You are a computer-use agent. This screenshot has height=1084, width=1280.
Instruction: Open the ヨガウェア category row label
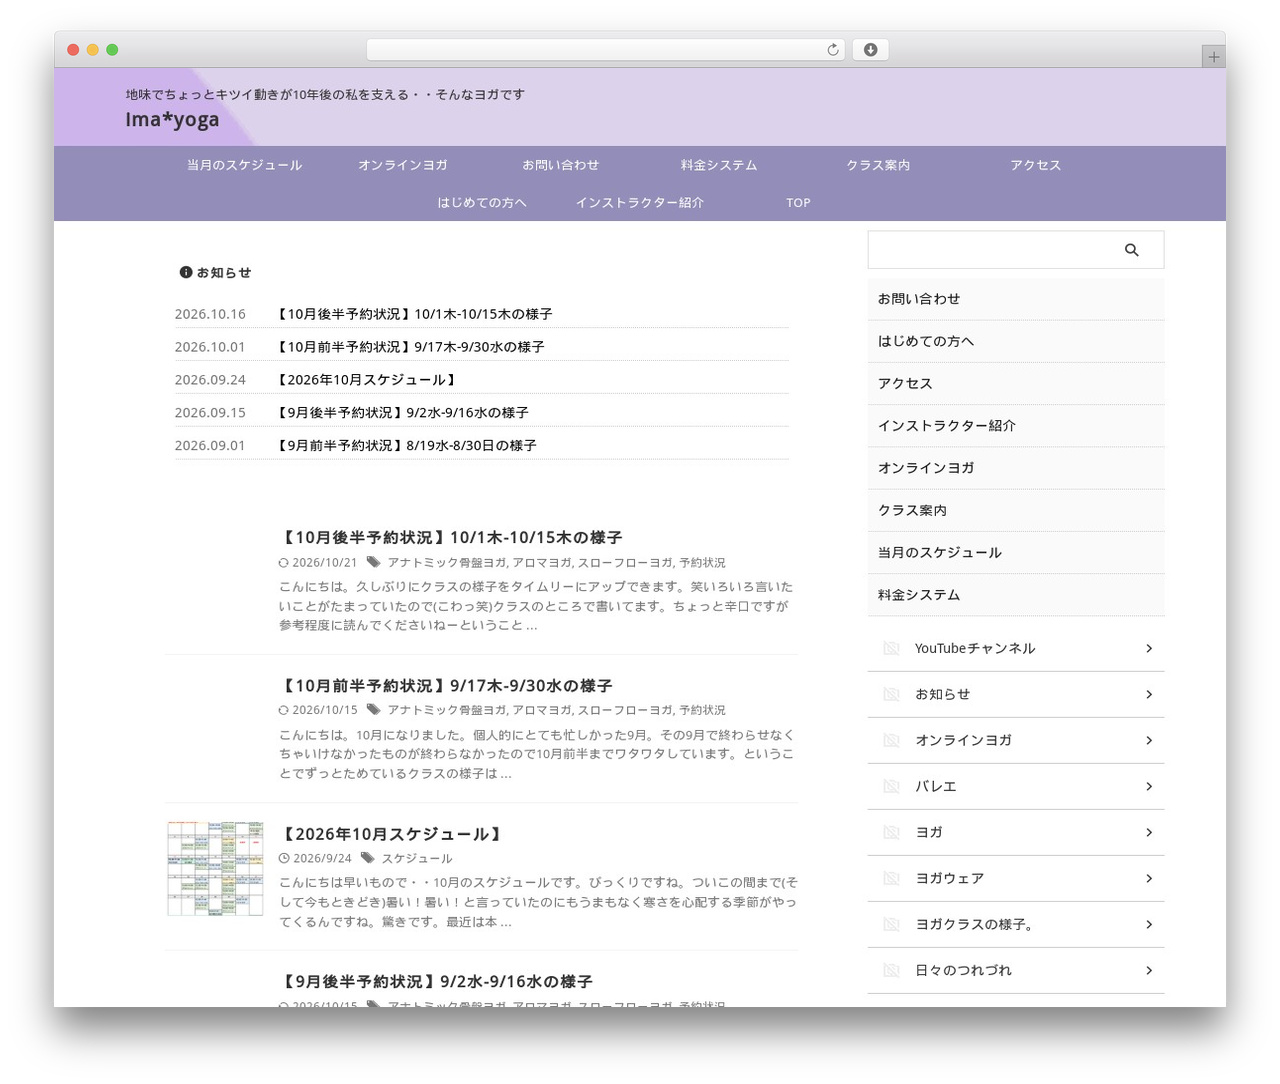pos(950,878)
